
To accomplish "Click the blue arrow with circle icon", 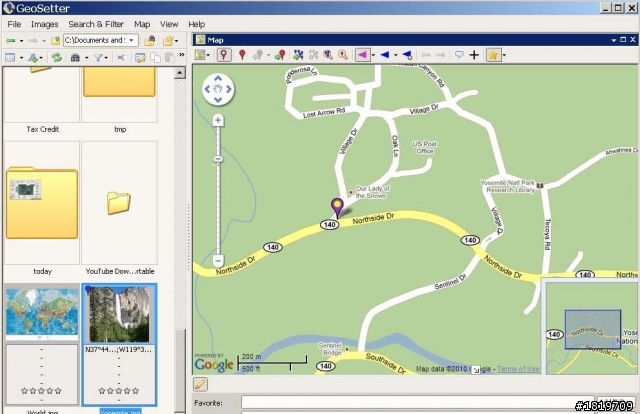I will coord(407,55).
